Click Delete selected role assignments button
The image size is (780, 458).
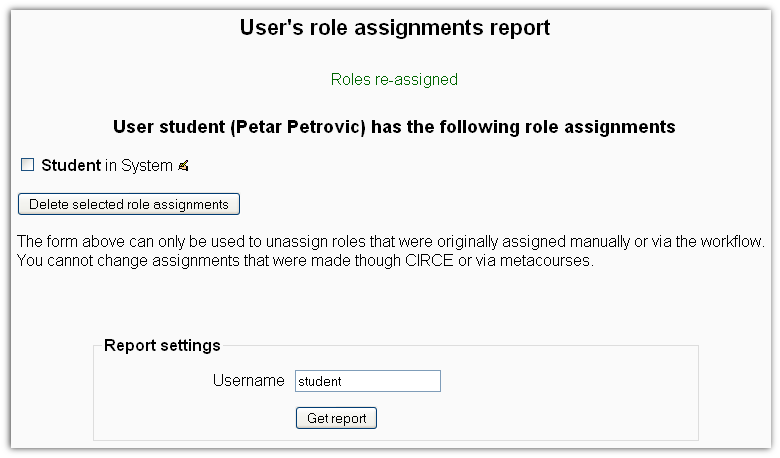click(129, 204)
